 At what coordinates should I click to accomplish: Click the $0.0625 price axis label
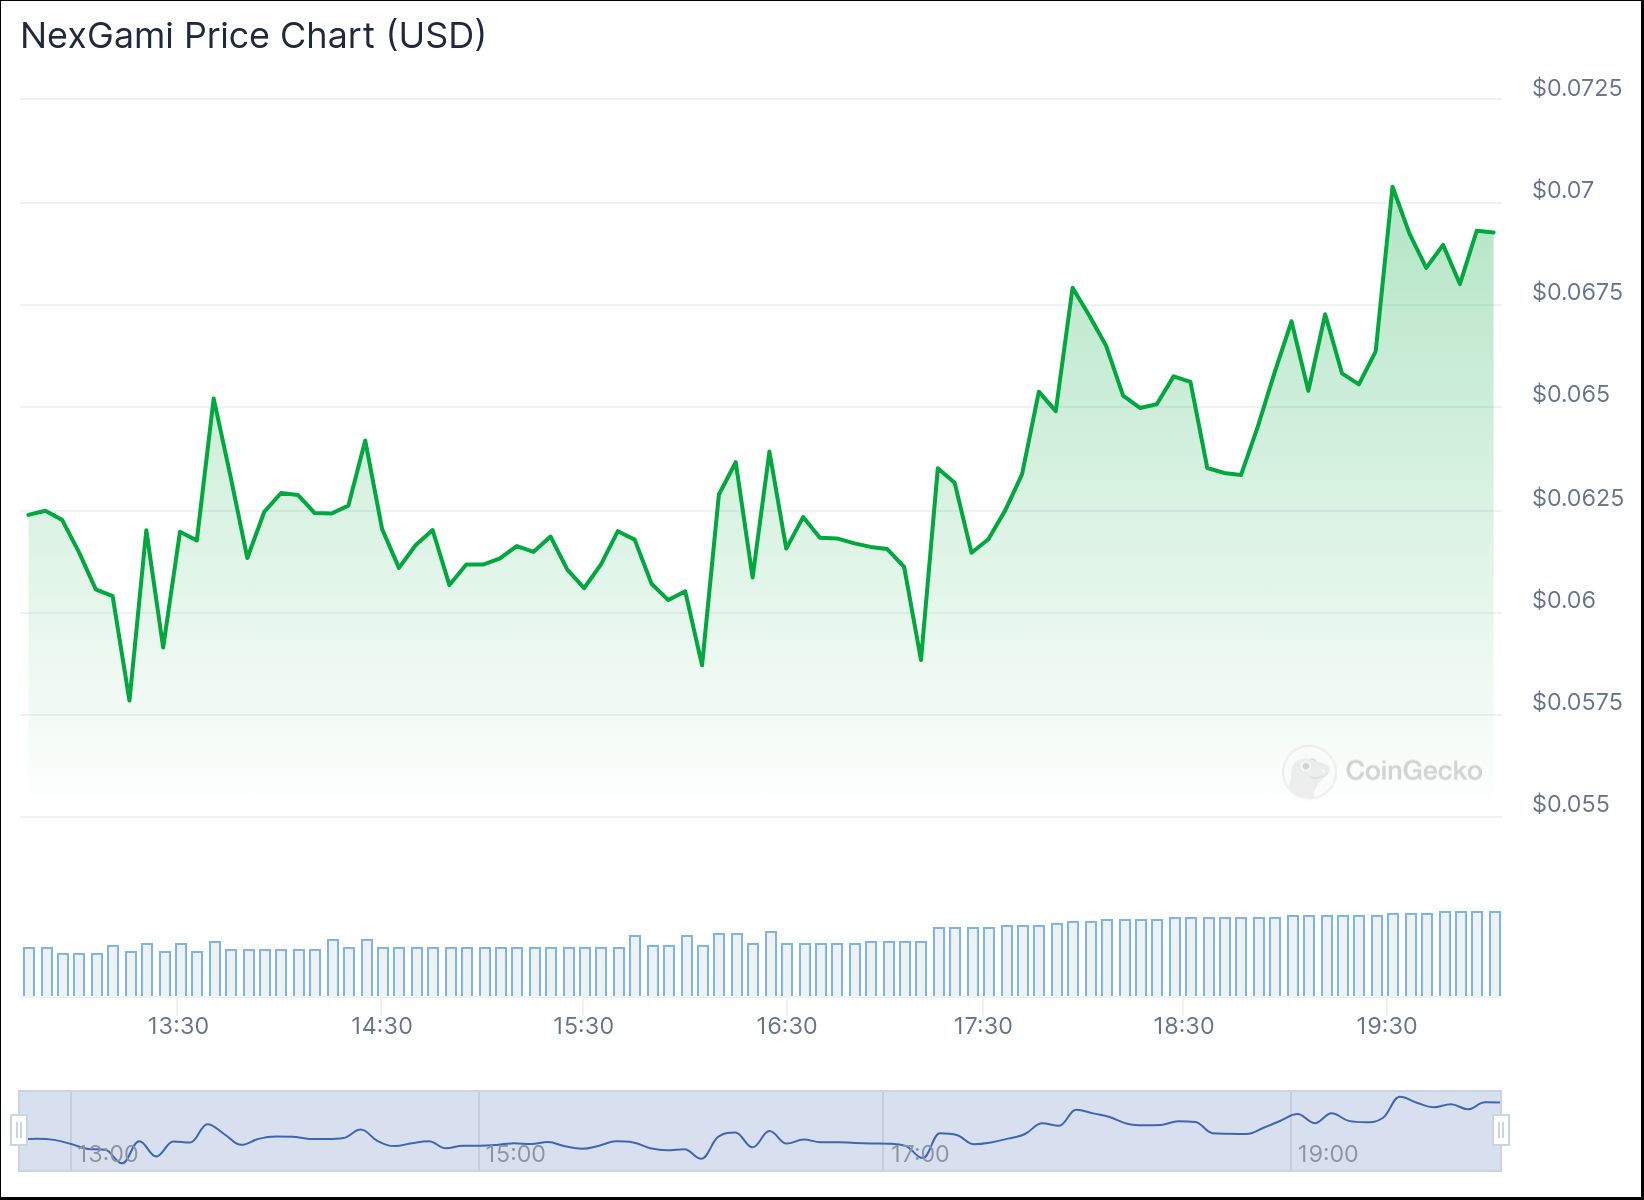tap(1577, 498)
